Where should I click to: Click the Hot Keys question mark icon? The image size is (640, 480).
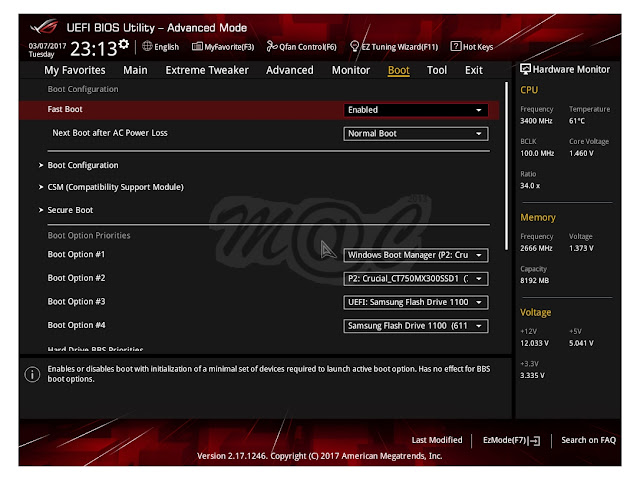(x=456, y=46)
